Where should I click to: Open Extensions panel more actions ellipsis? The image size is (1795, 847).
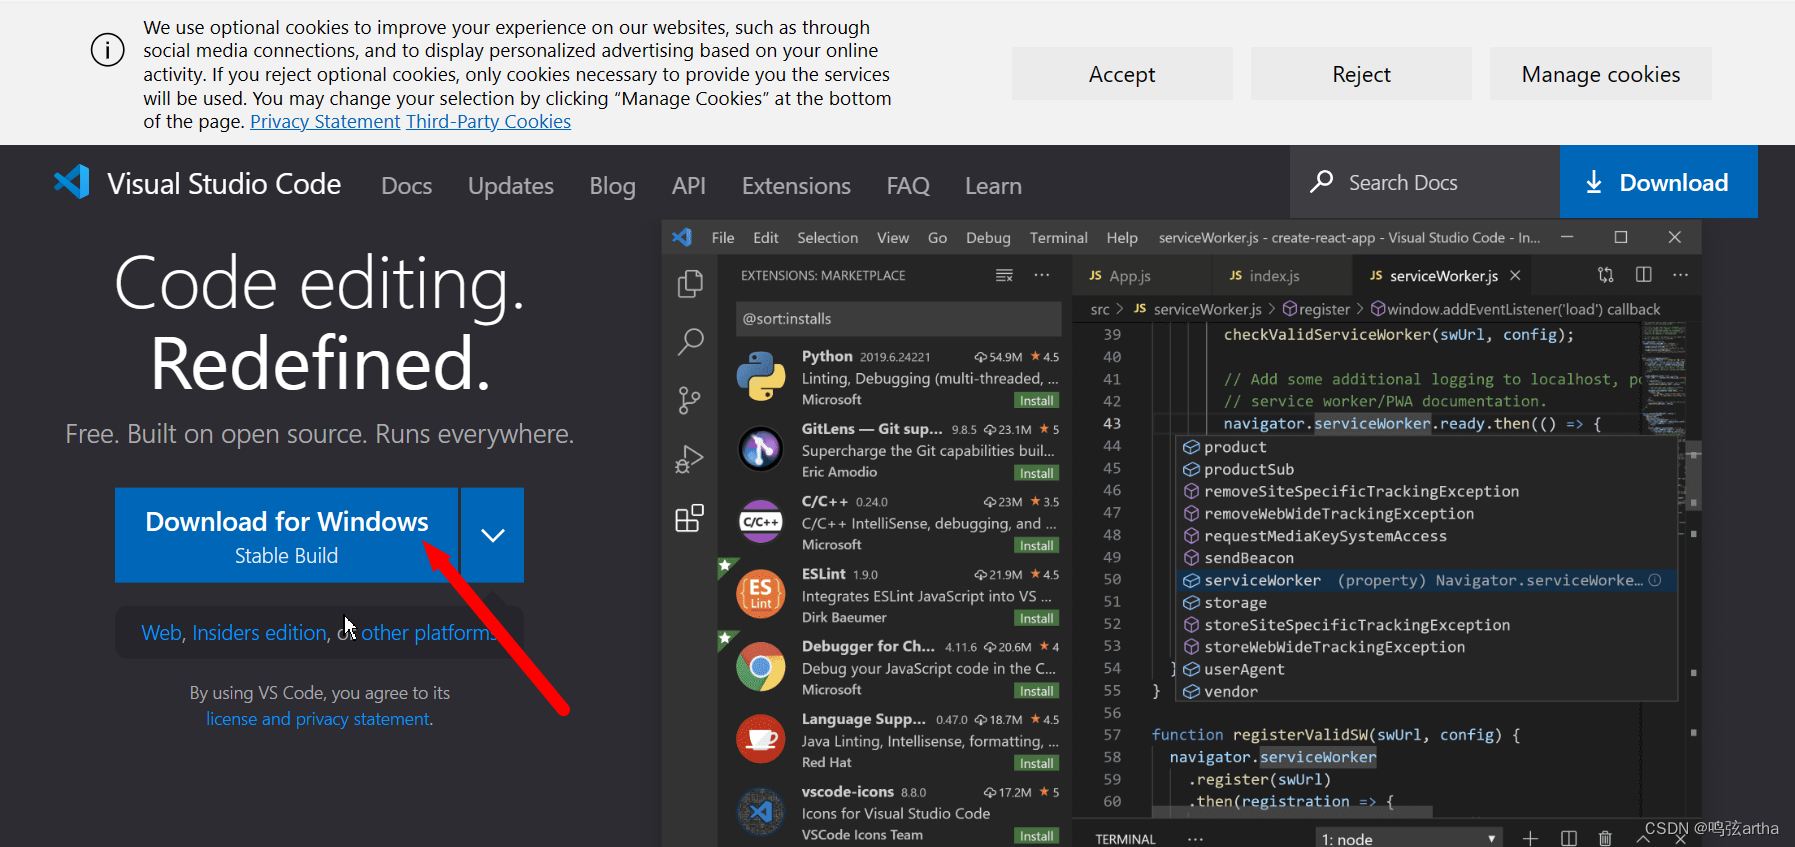point(1042,275)
